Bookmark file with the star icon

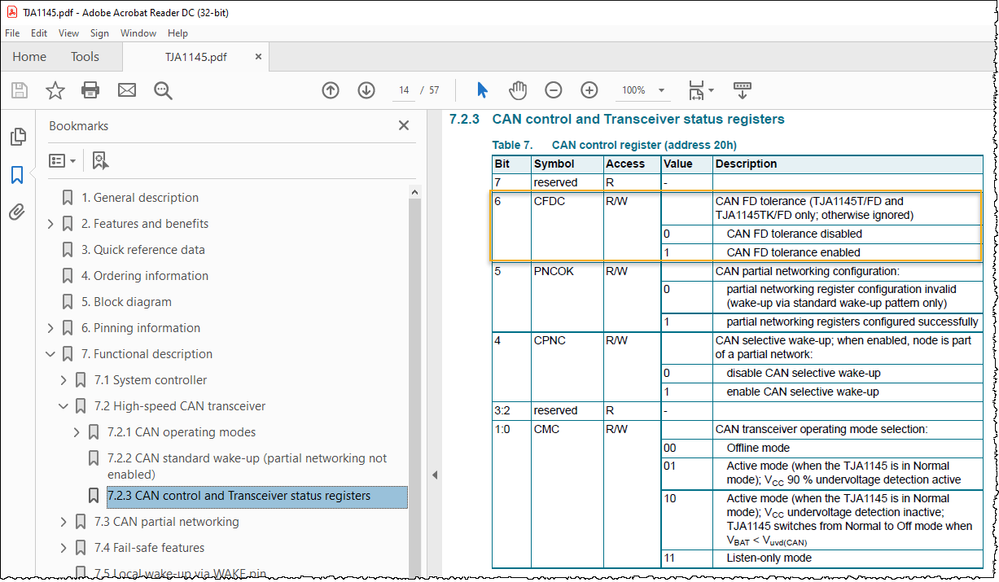pyautogui.click(x=55, y=91)
